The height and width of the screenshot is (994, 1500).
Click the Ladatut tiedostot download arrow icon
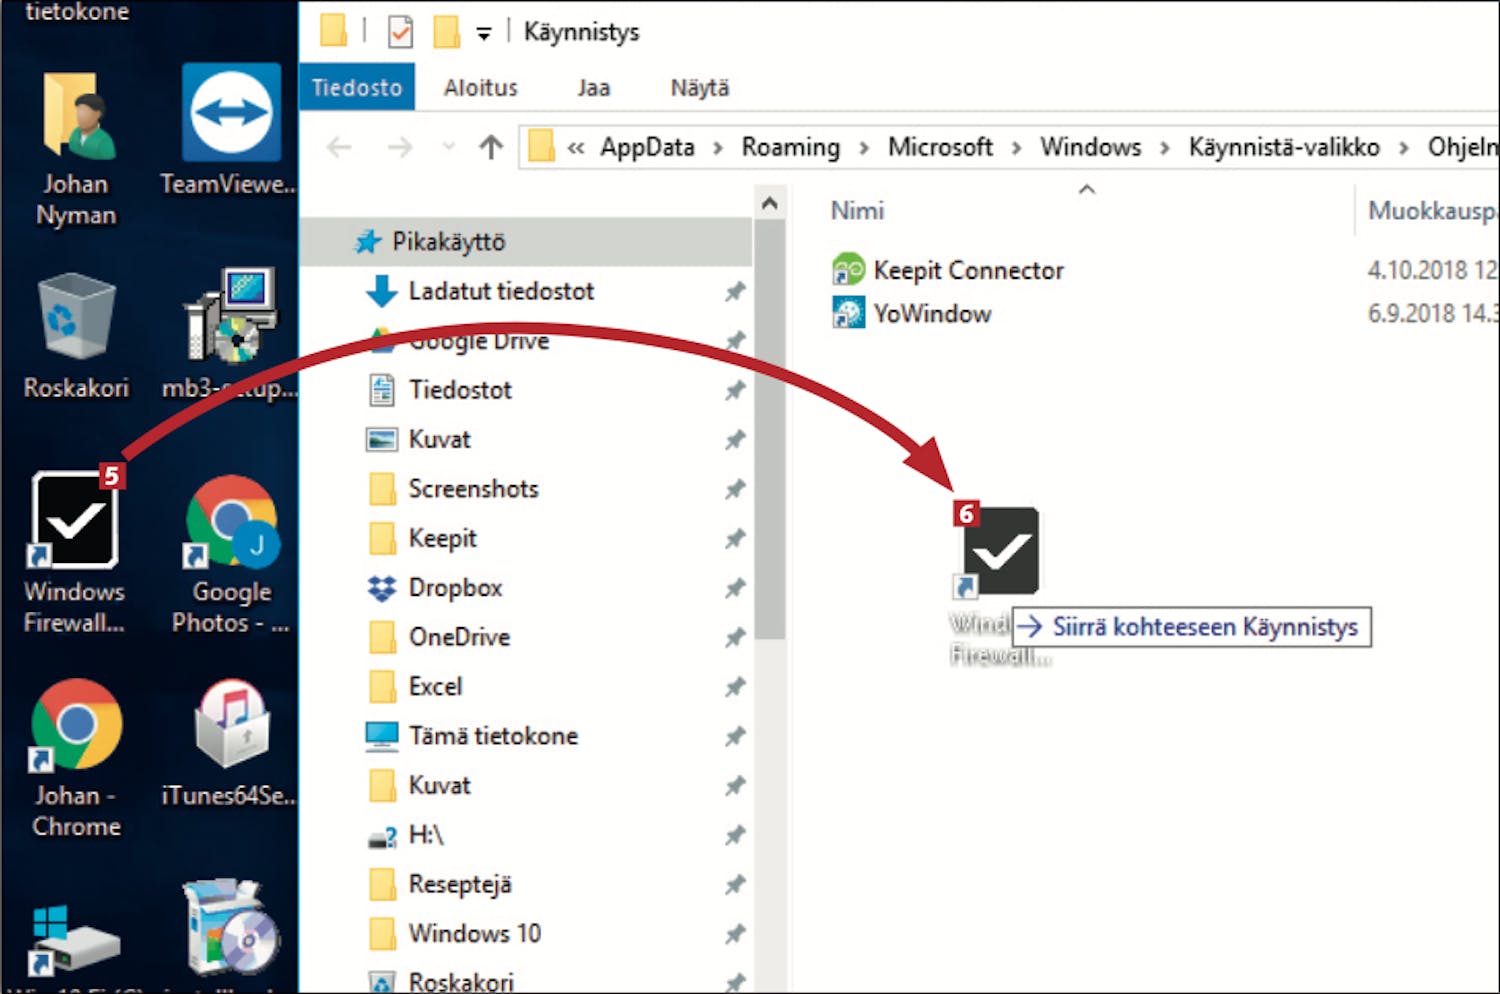pos(381,291)
